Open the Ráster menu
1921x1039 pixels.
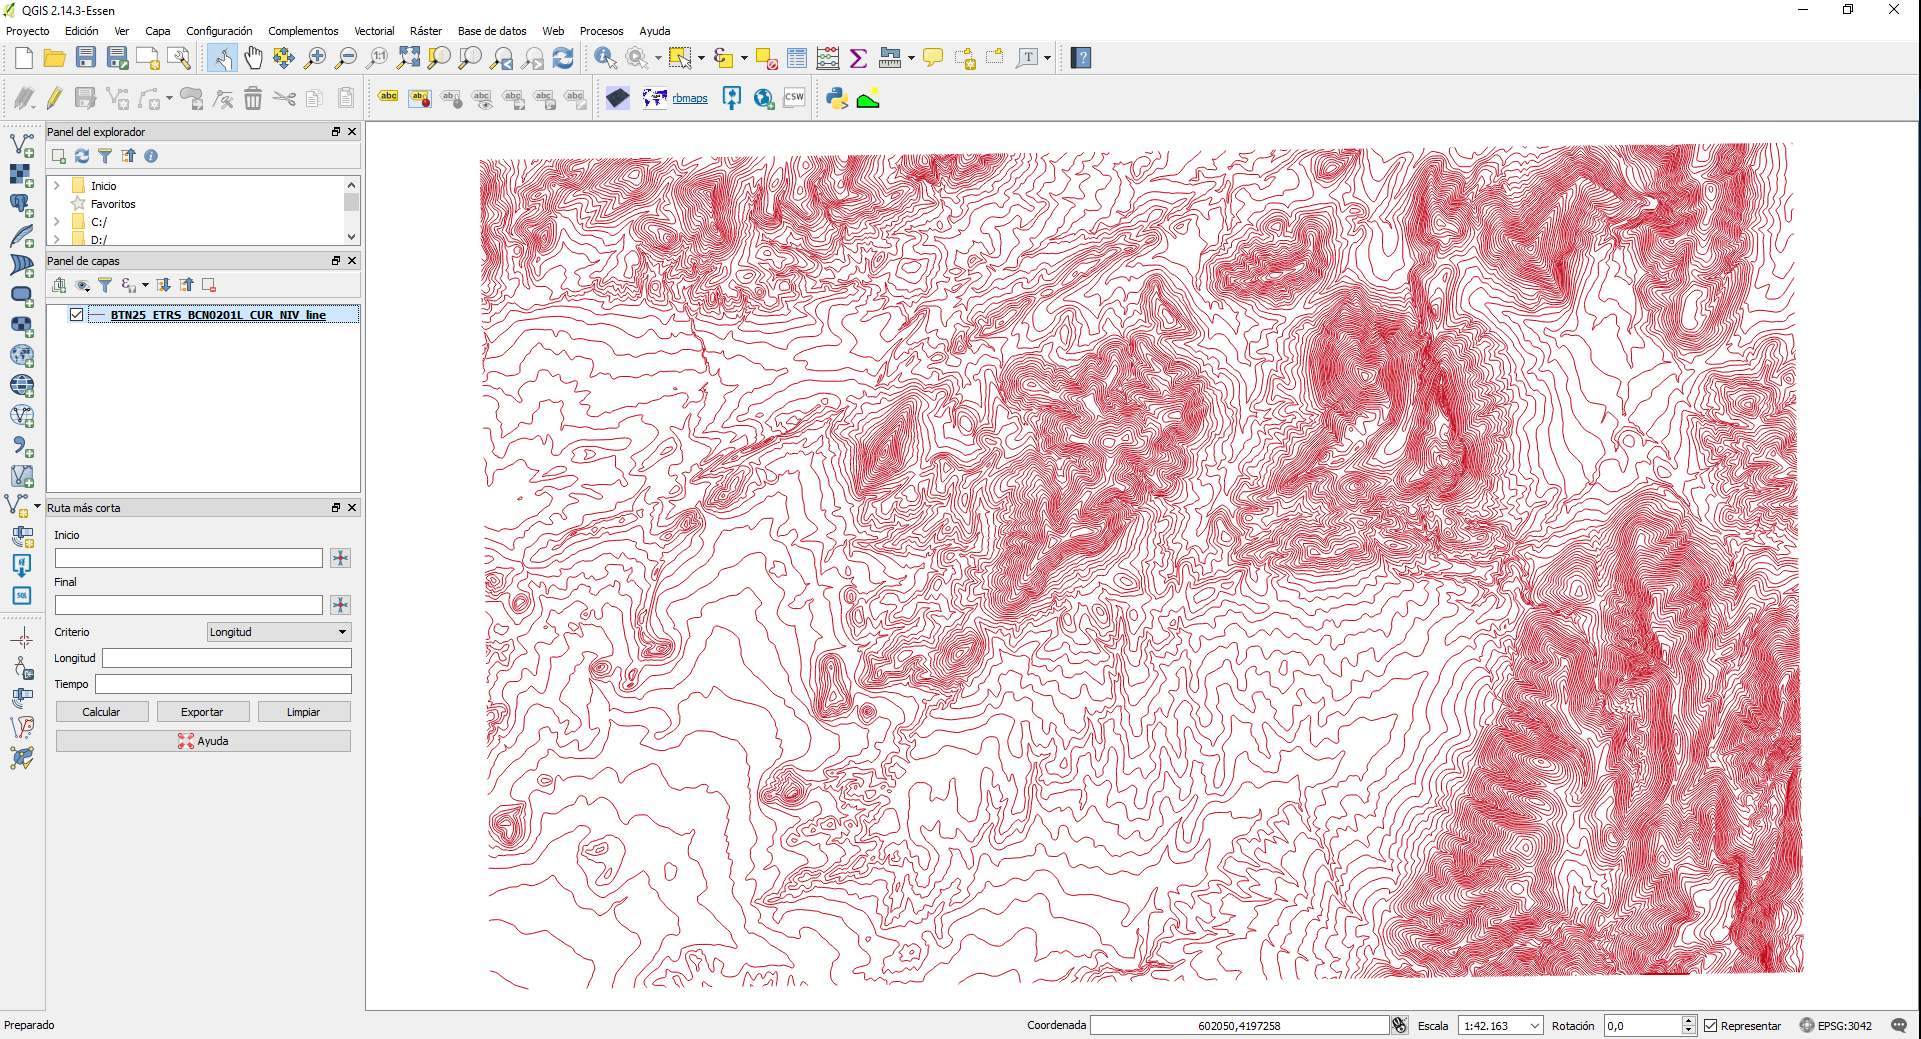(x=425, y=31)
